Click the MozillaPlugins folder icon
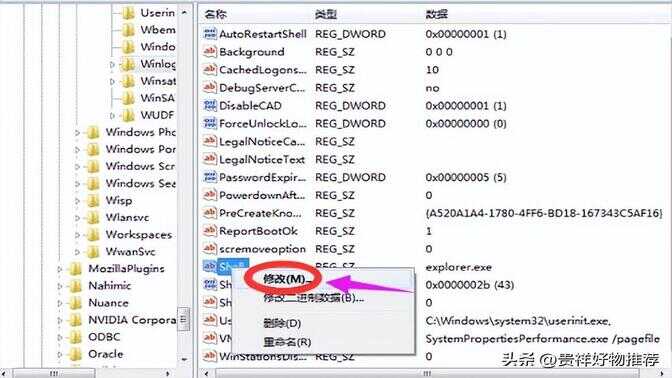Viewport: 672px width, 378px height. [75, 269]
